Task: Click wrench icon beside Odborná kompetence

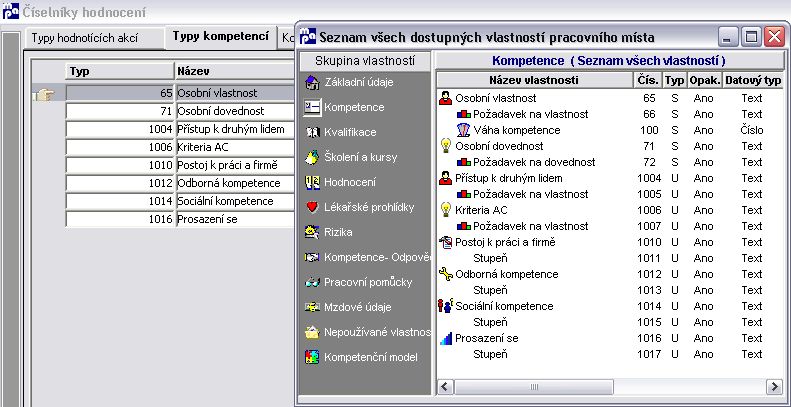Action: tap(445, 274)
